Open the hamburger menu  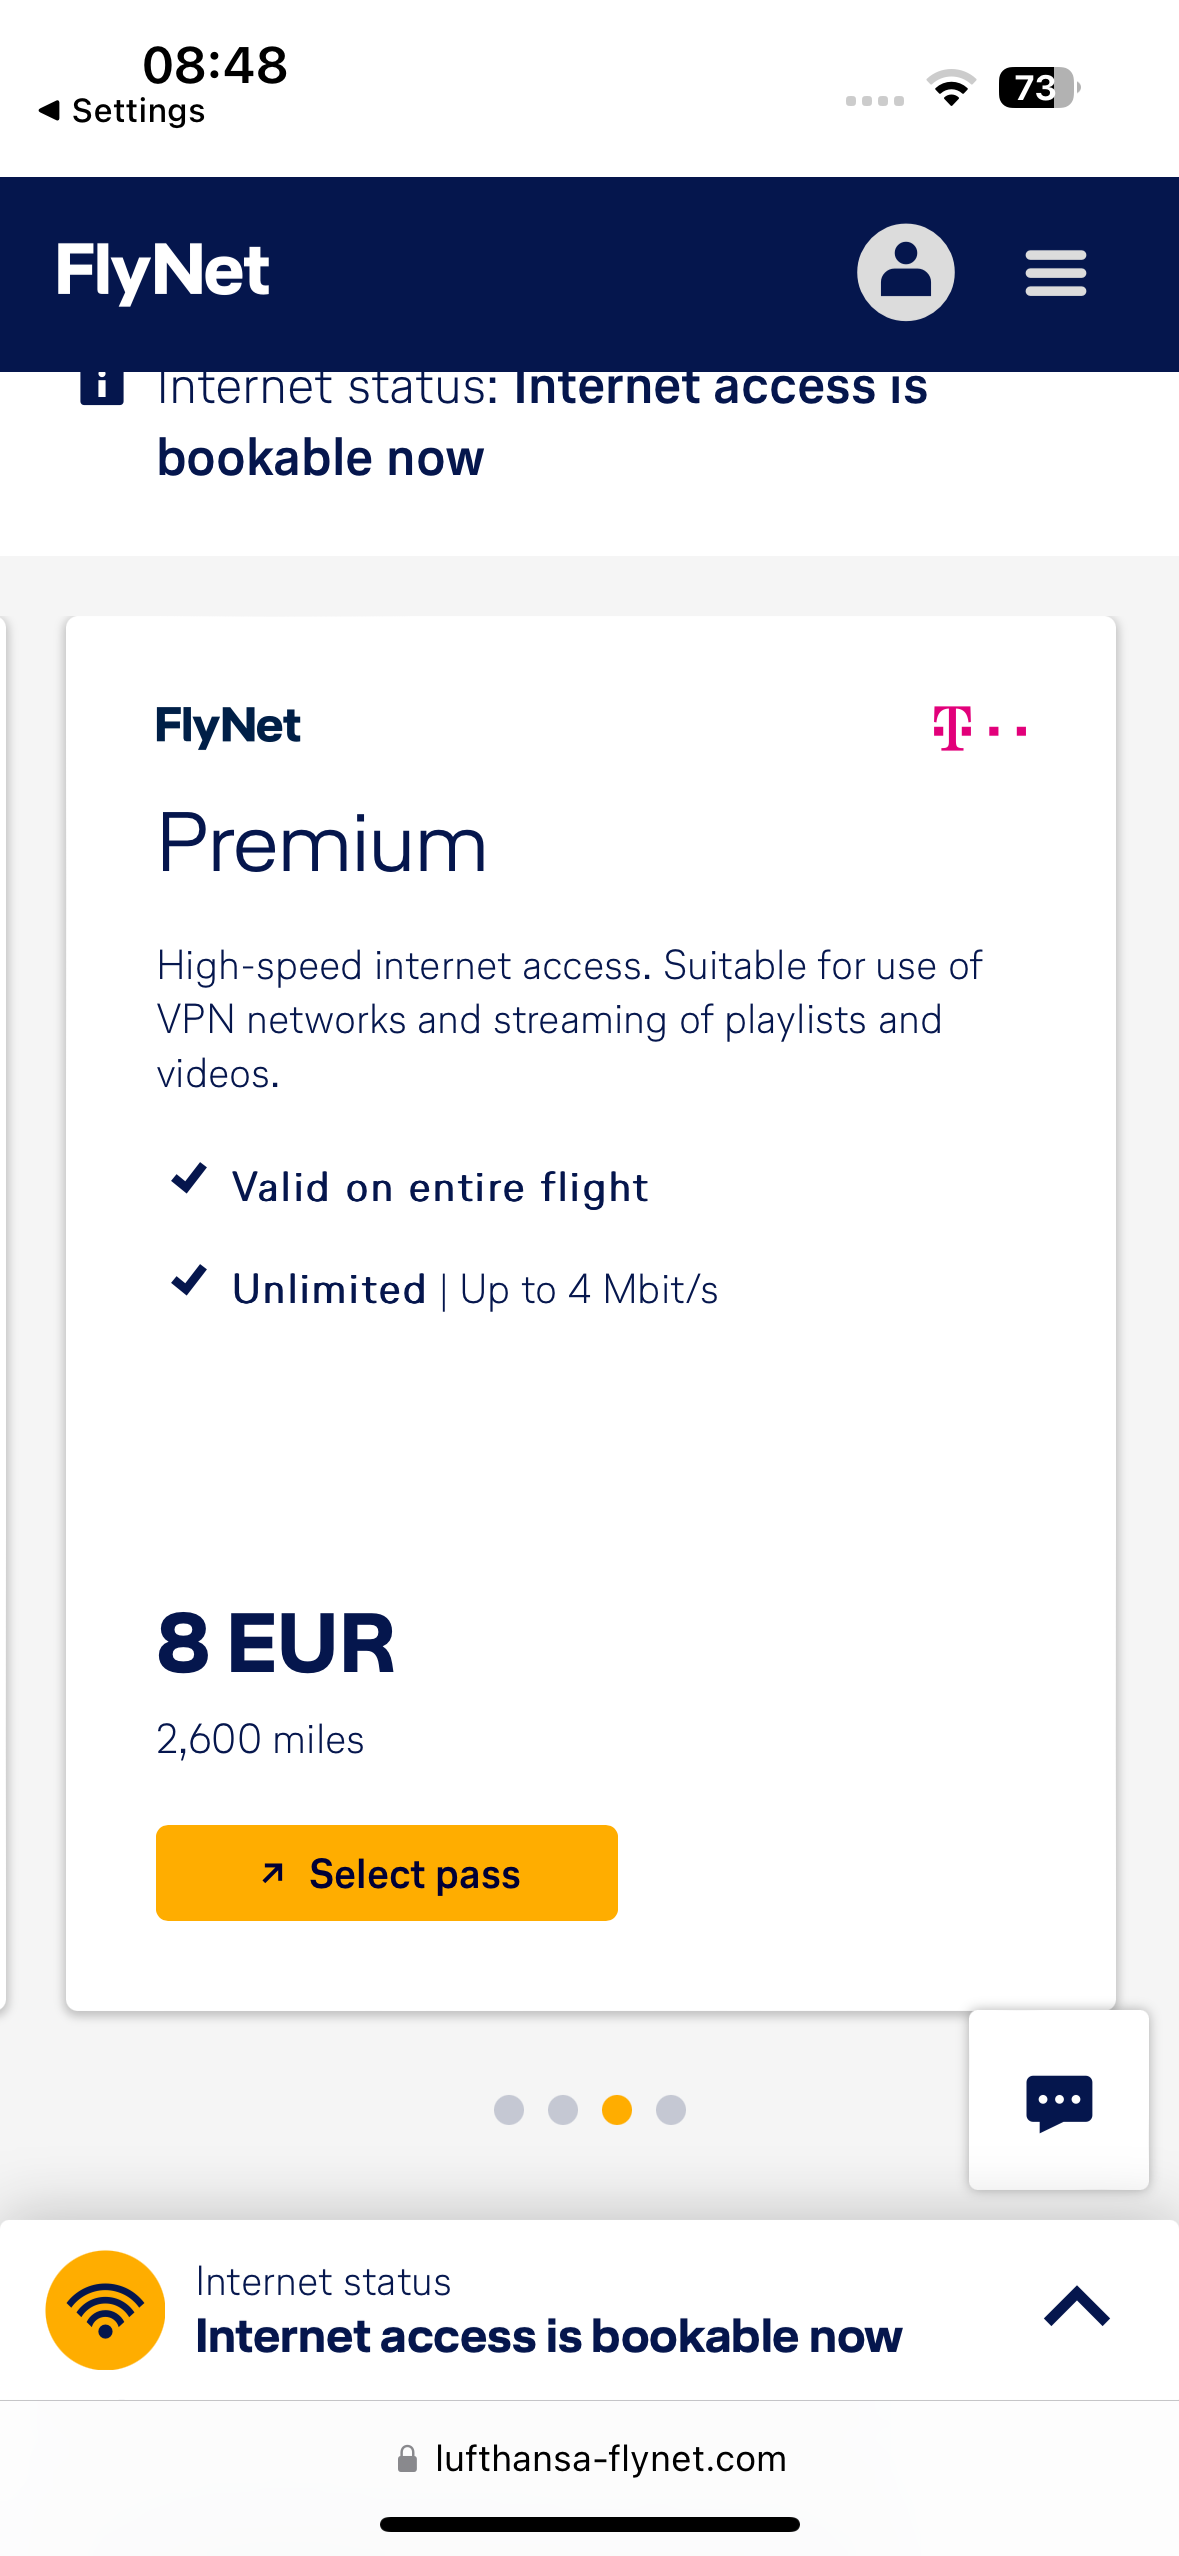click(x=1055, y=273)
